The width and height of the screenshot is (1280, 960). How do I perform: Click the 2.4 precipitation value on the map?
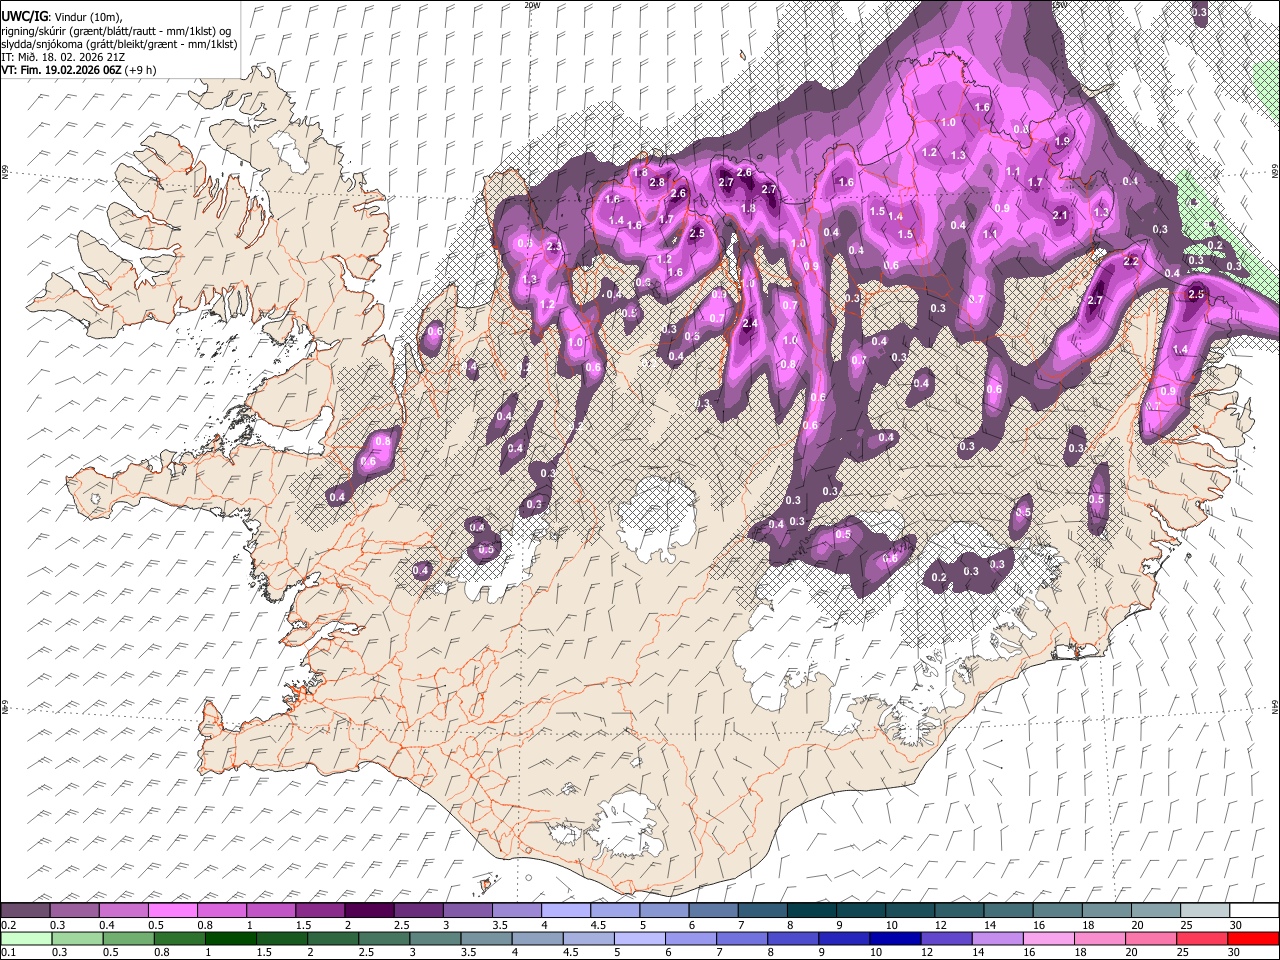coord(750,323)
